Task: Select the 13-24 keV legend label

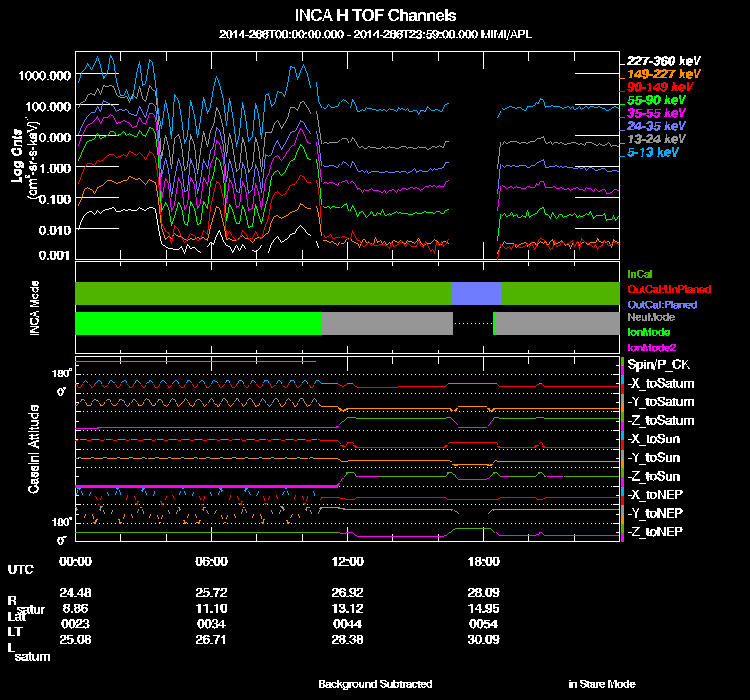Action: [656, 139]
